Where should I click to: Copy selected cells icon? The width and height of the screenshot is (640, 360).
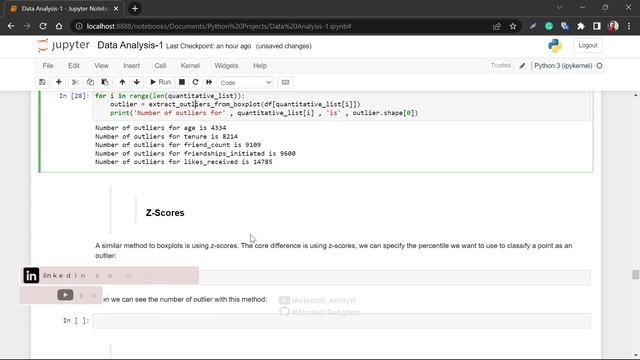pos(90,82)
